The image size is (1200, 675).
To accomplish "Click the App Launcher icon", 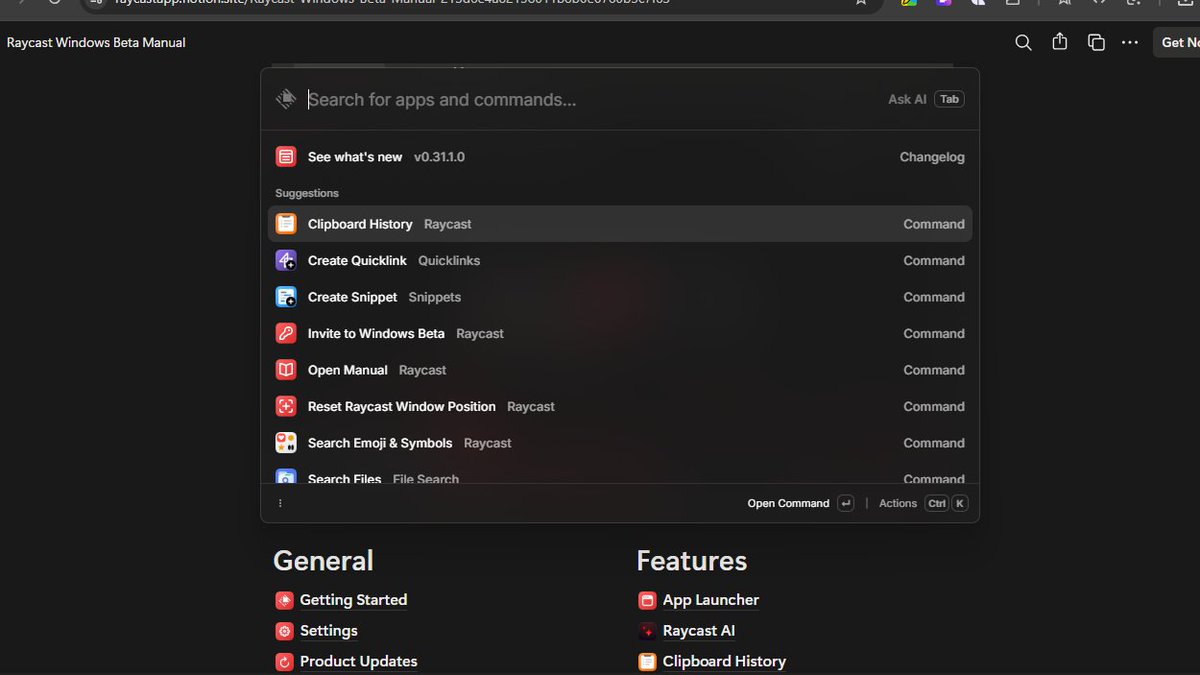I will click(647, 600).
